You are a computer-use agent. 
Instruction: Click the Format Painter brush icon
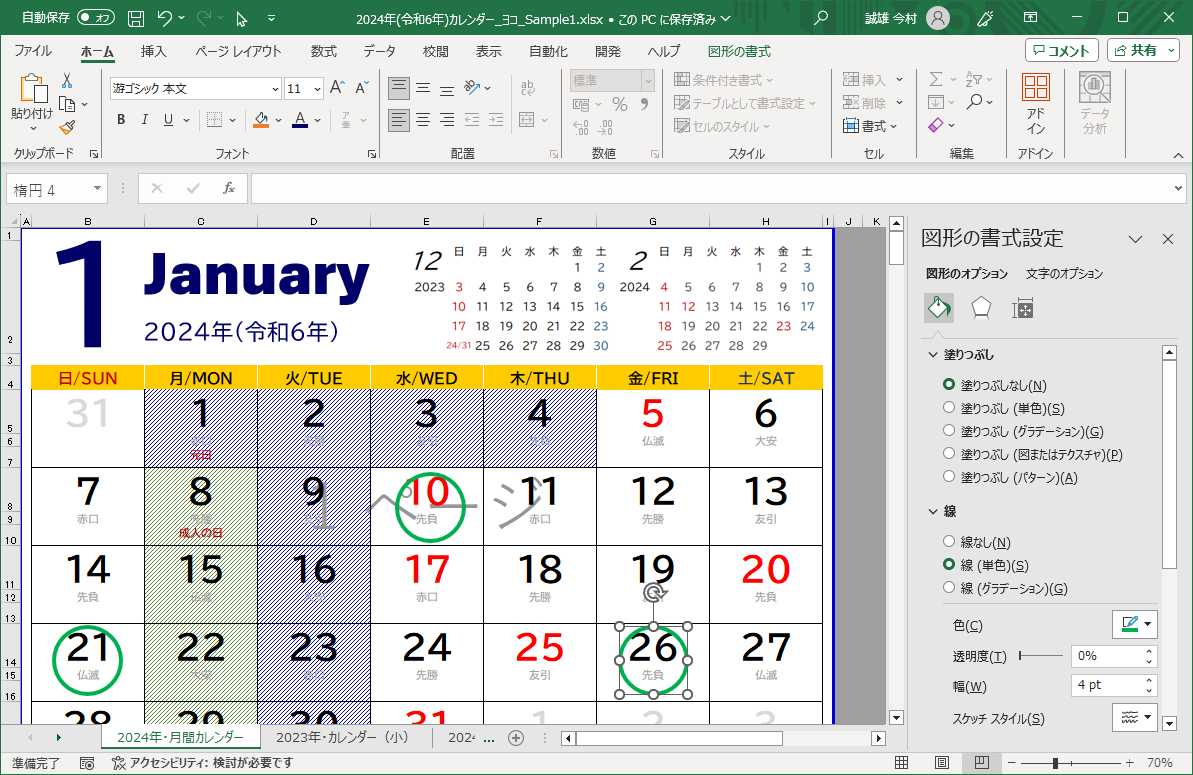pyautogui.click(x=67, y=127)
